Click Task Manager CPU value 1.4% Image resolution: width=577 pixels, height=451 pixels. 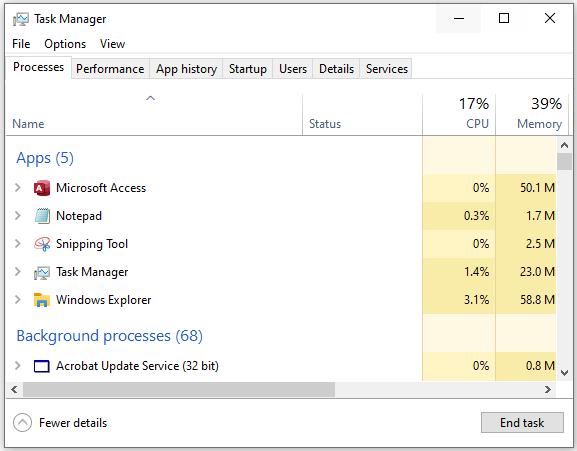pyautogui.click(x=476, y=272)
